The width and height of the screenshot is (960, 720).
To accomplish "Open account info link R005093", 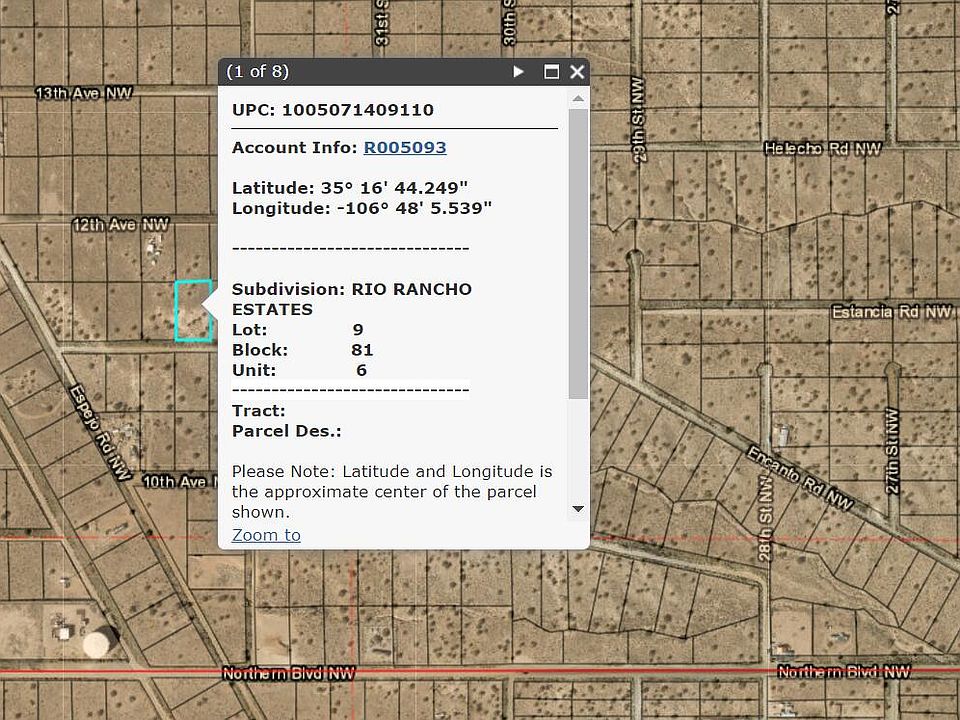I will [404, 148].
